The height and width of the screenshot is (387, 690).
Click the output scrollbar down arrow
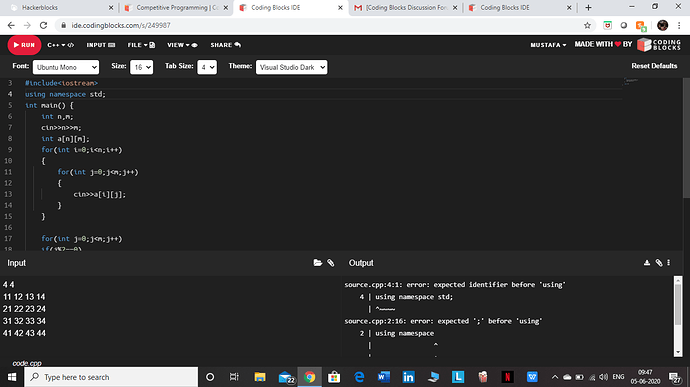click(678, 352)
